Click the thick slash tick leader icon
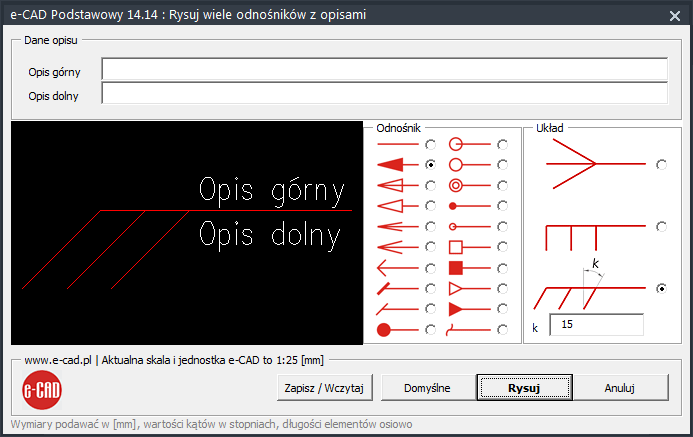693x437 pixels. pos(397,289)
